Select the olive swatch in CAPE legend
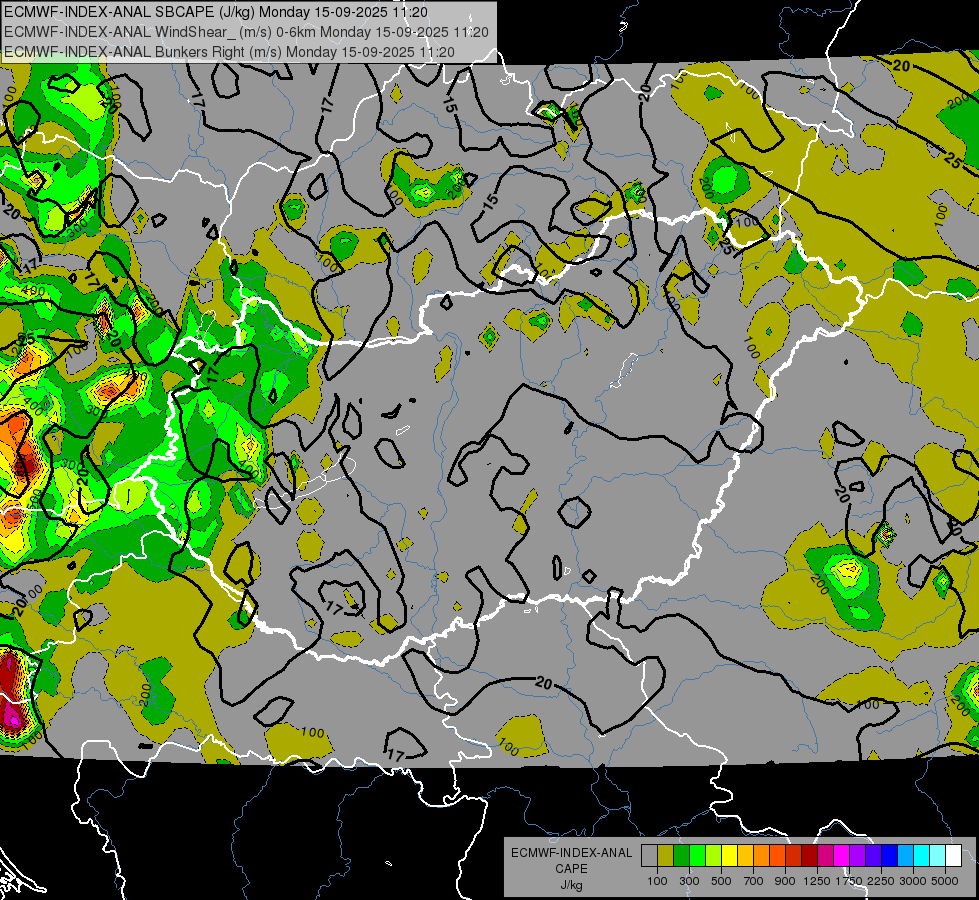 pos(665,855)
